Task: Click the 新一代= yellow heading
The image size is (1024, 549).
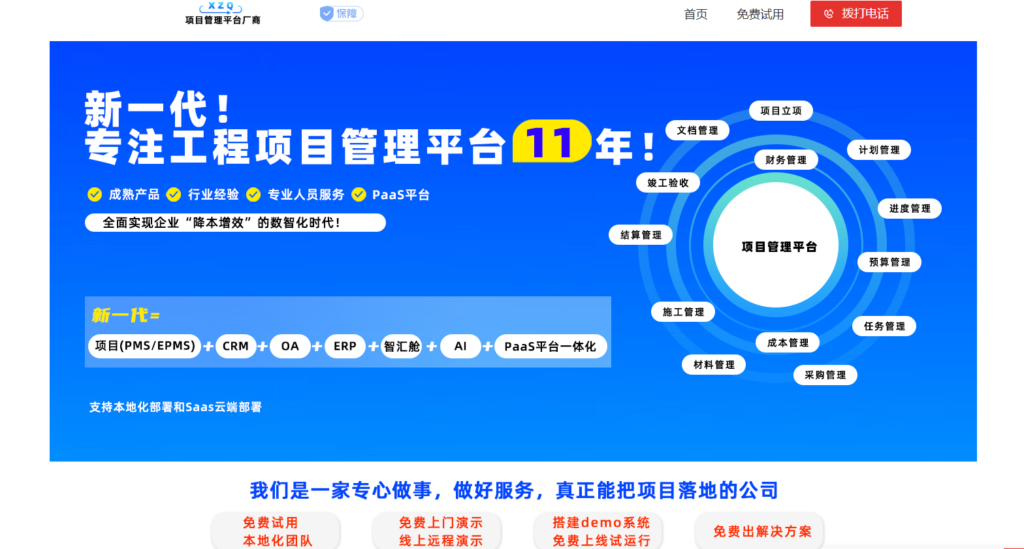Action: [125, 315]
